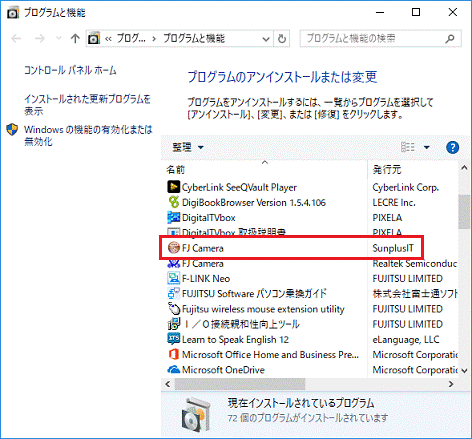
Task: Expand the address bar history dropdown
Action: coord(266,39)
